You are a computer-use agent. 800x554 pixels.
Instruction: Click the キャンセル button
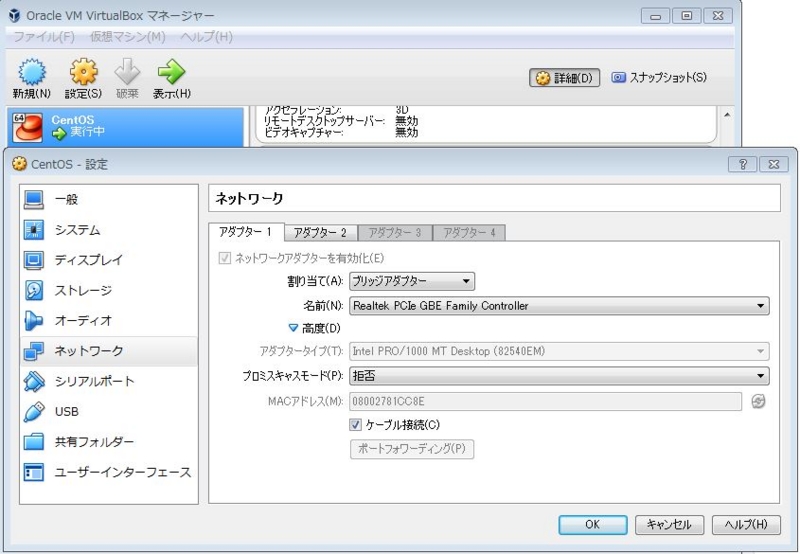coord(669,524)
